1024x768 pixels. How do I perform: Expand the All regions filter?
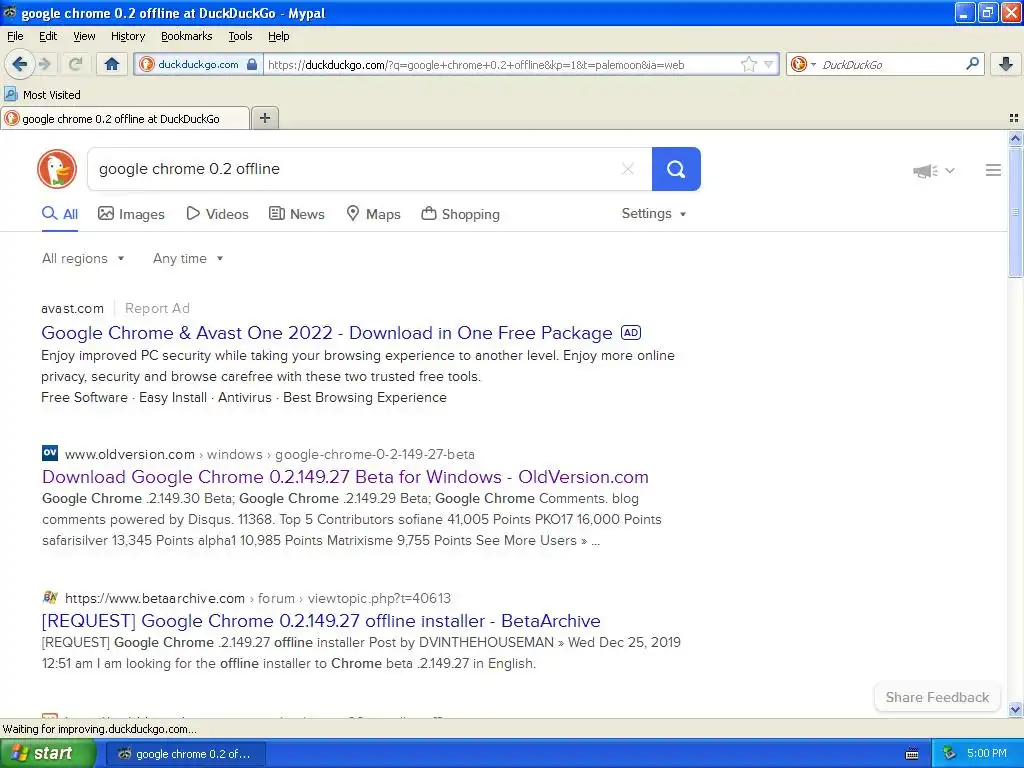(x=83, y=259)
